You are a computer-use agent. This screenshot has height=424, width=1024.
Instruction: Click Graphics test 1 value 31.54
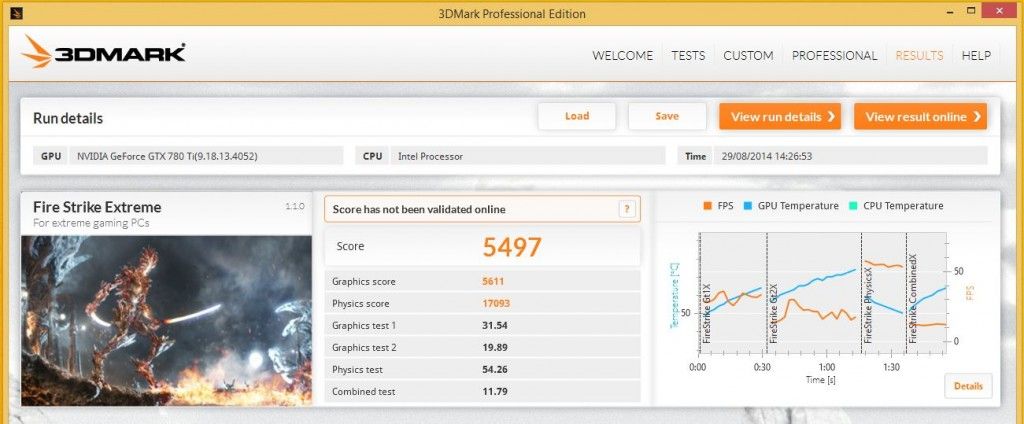click(495, 325)
